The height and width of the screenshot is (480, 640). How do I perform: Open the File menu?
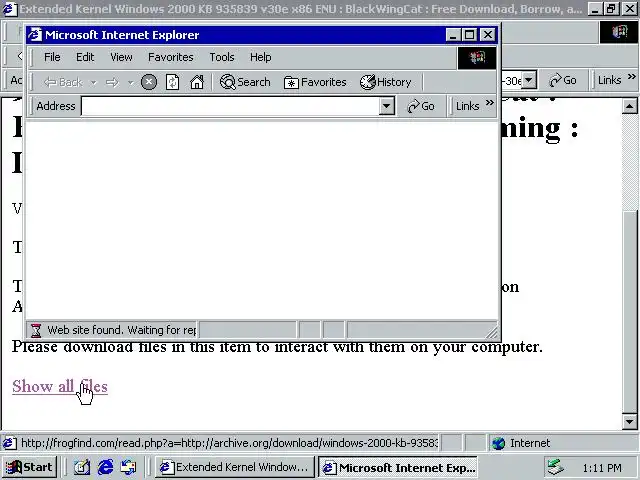click(x=52, y=57)
